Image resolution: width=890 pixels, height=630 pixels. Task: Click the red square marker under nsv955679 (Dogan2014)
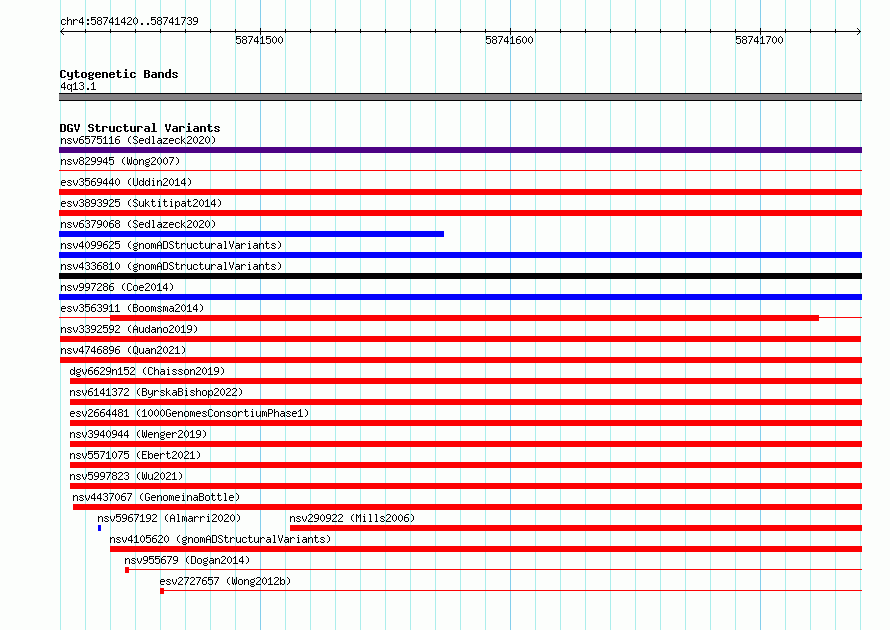(127, 570)
